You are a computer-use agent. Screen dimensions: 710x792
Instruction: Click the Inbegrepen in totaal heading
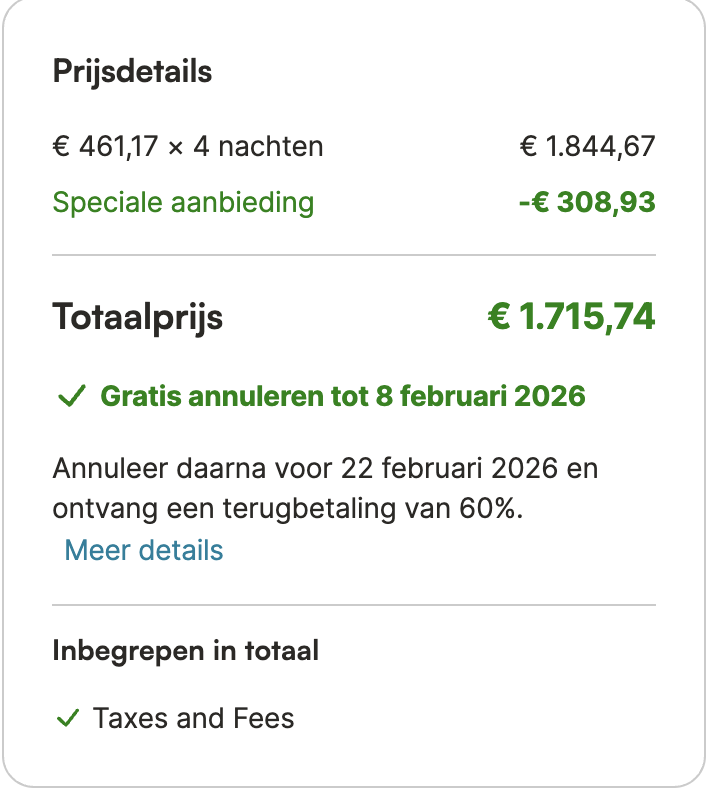[185, 652]
